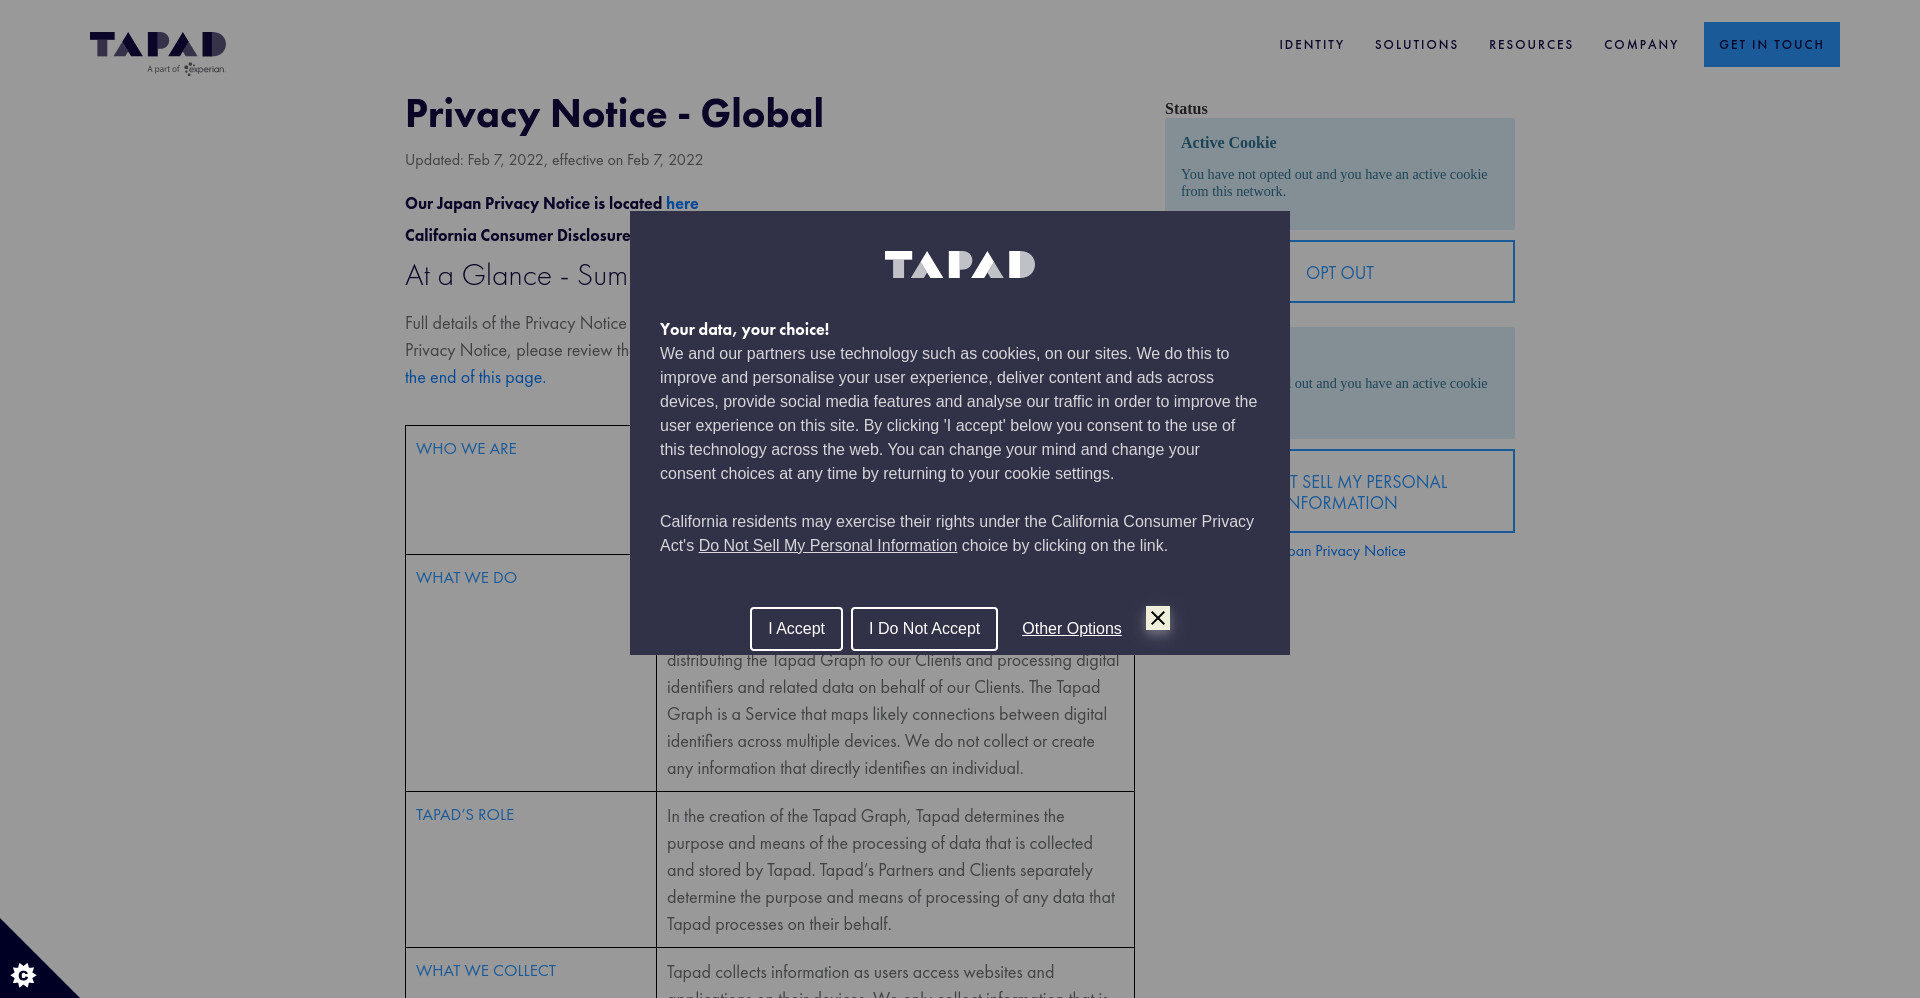Open the cookie settings gear icon
Image resolution: width=1920 pixels, height=998 pixels.
(23, 974)
